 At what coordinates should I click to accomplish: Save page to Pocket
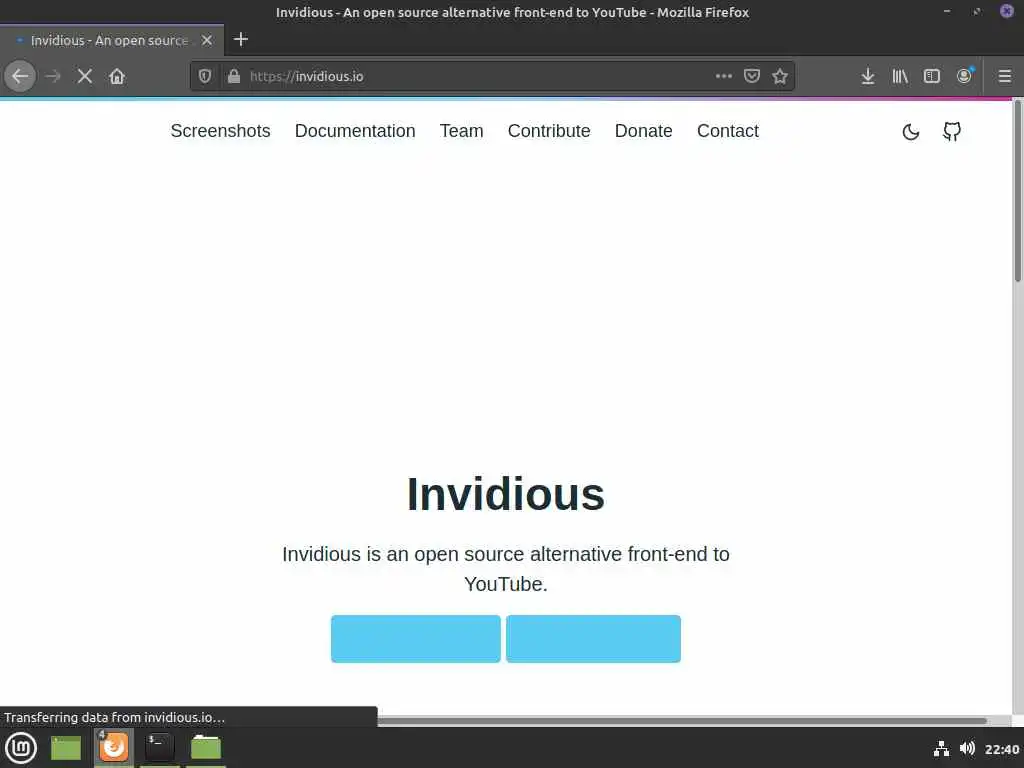[752, 76]
